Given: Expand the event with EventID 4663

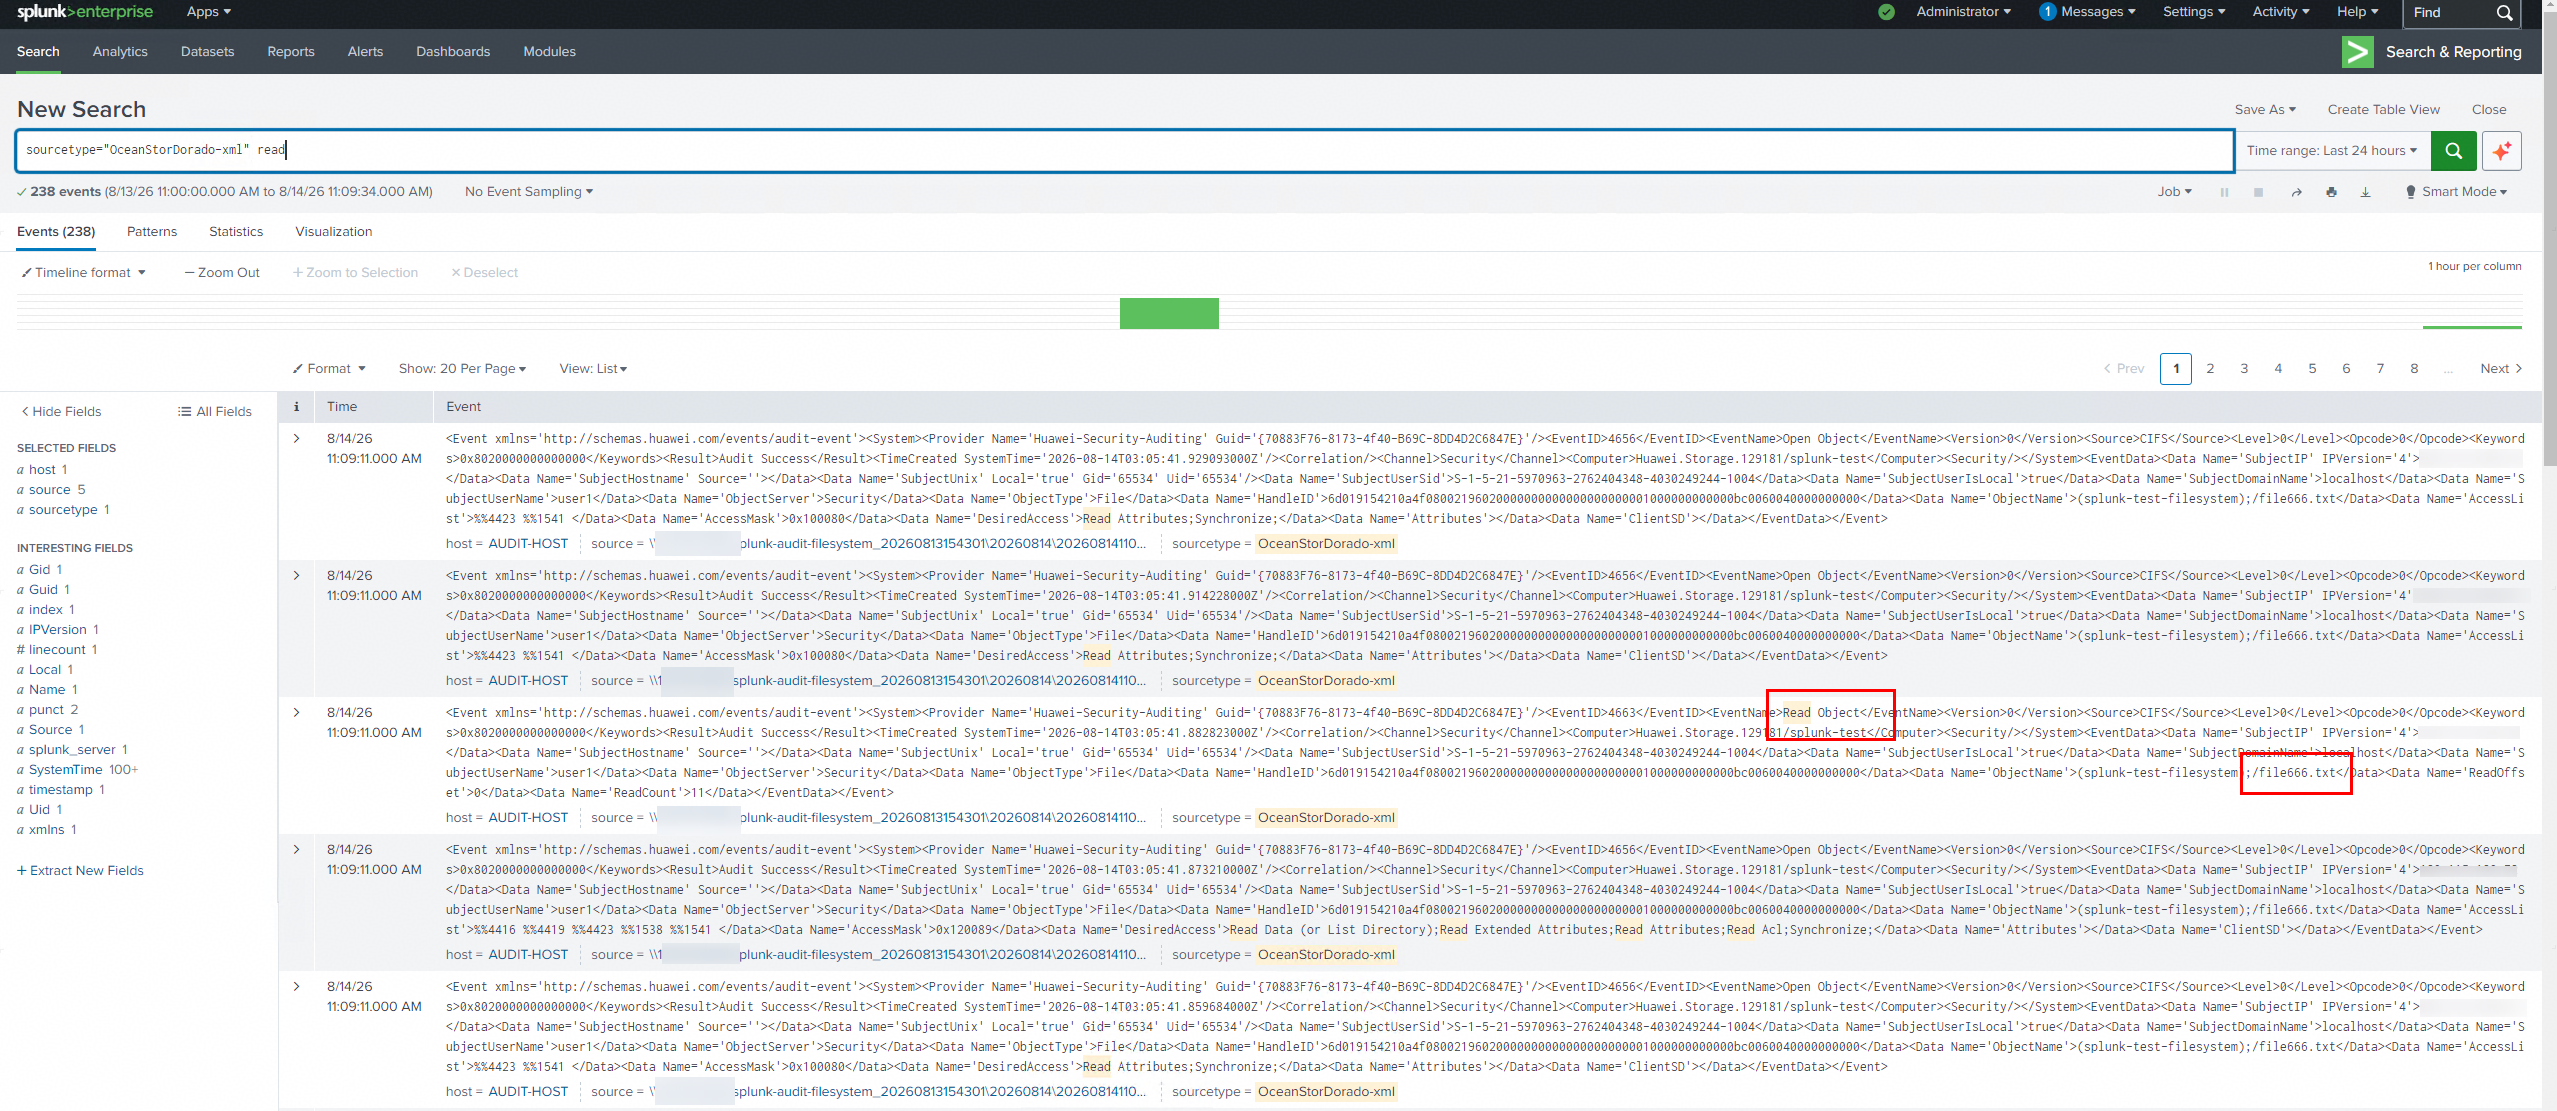Looking at the screenshot, I should pos(296,712).
